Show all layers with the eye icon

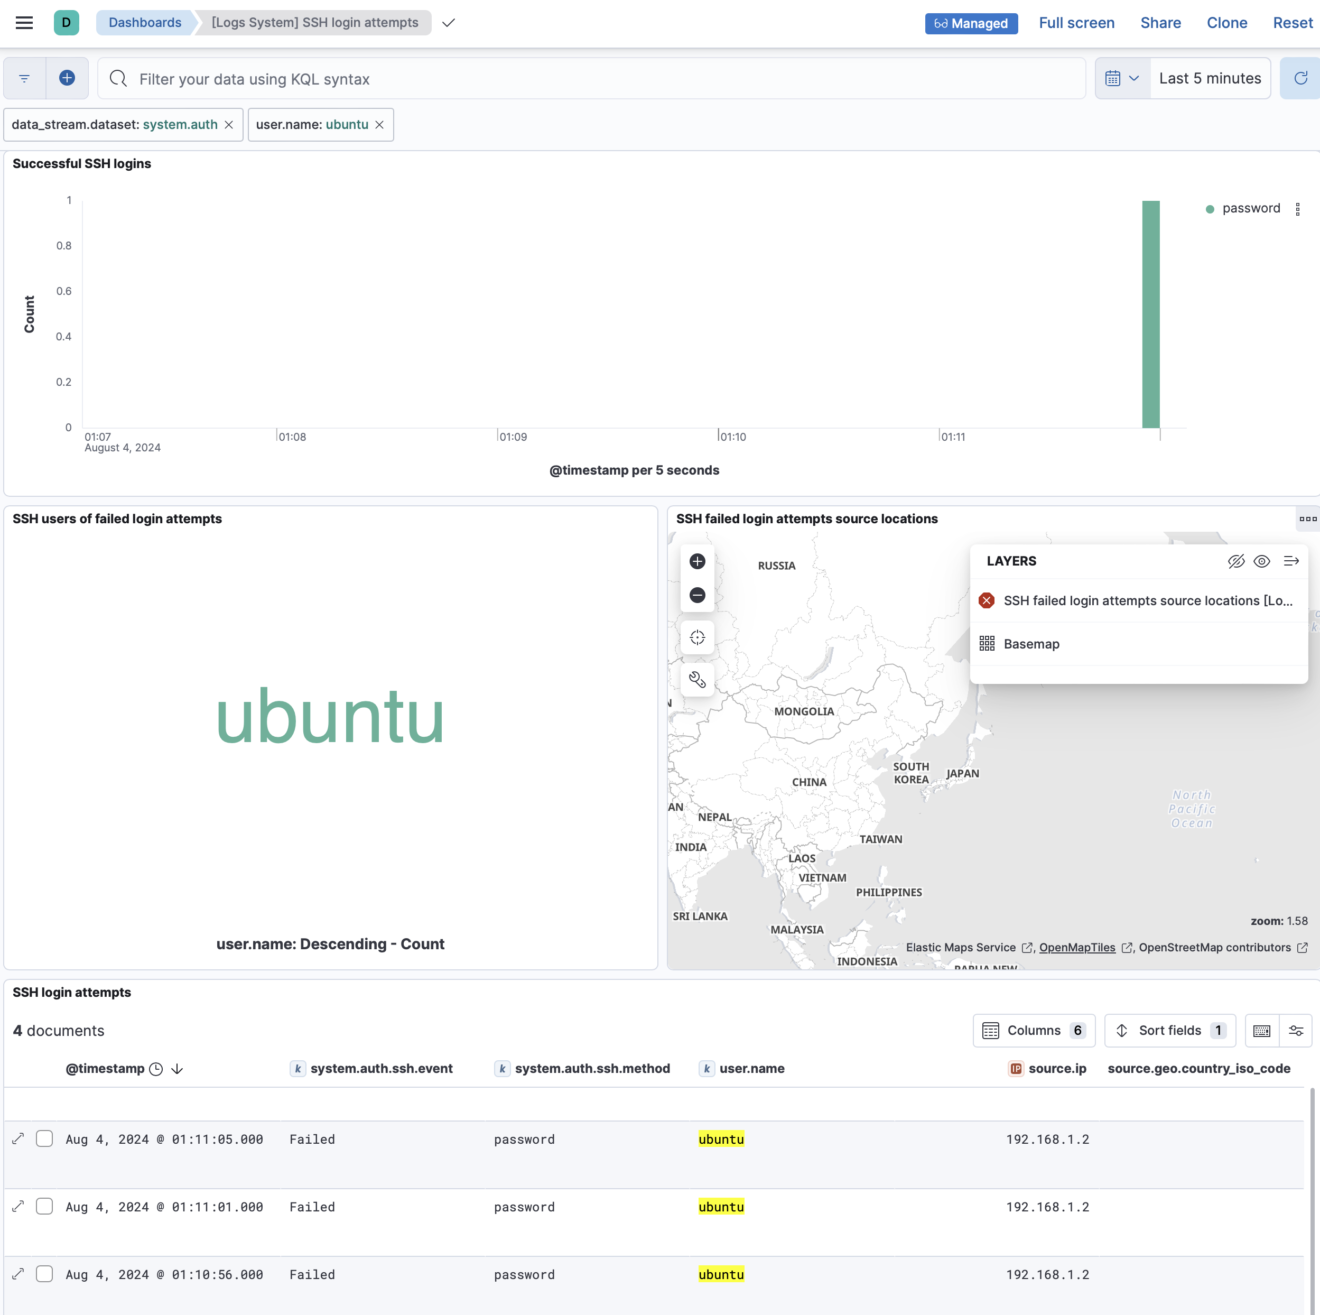point(1261,561)
